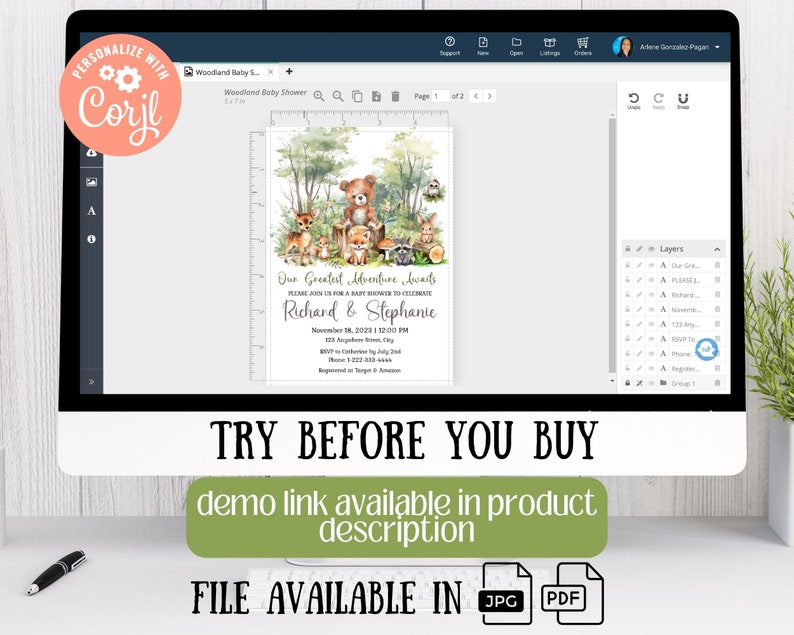Close the Woodland Baby S... tab
The height and width of the screenshot is (635, 794).
tap(270, 72)
